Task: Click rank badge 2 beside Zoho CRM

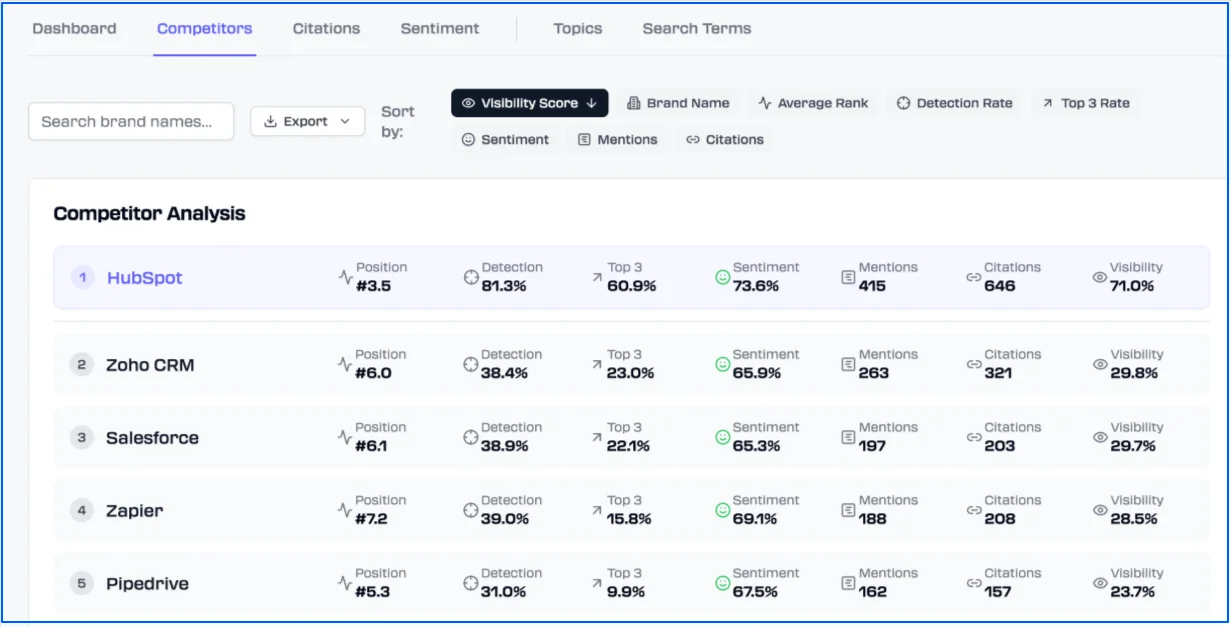Action: pos(82,365)
